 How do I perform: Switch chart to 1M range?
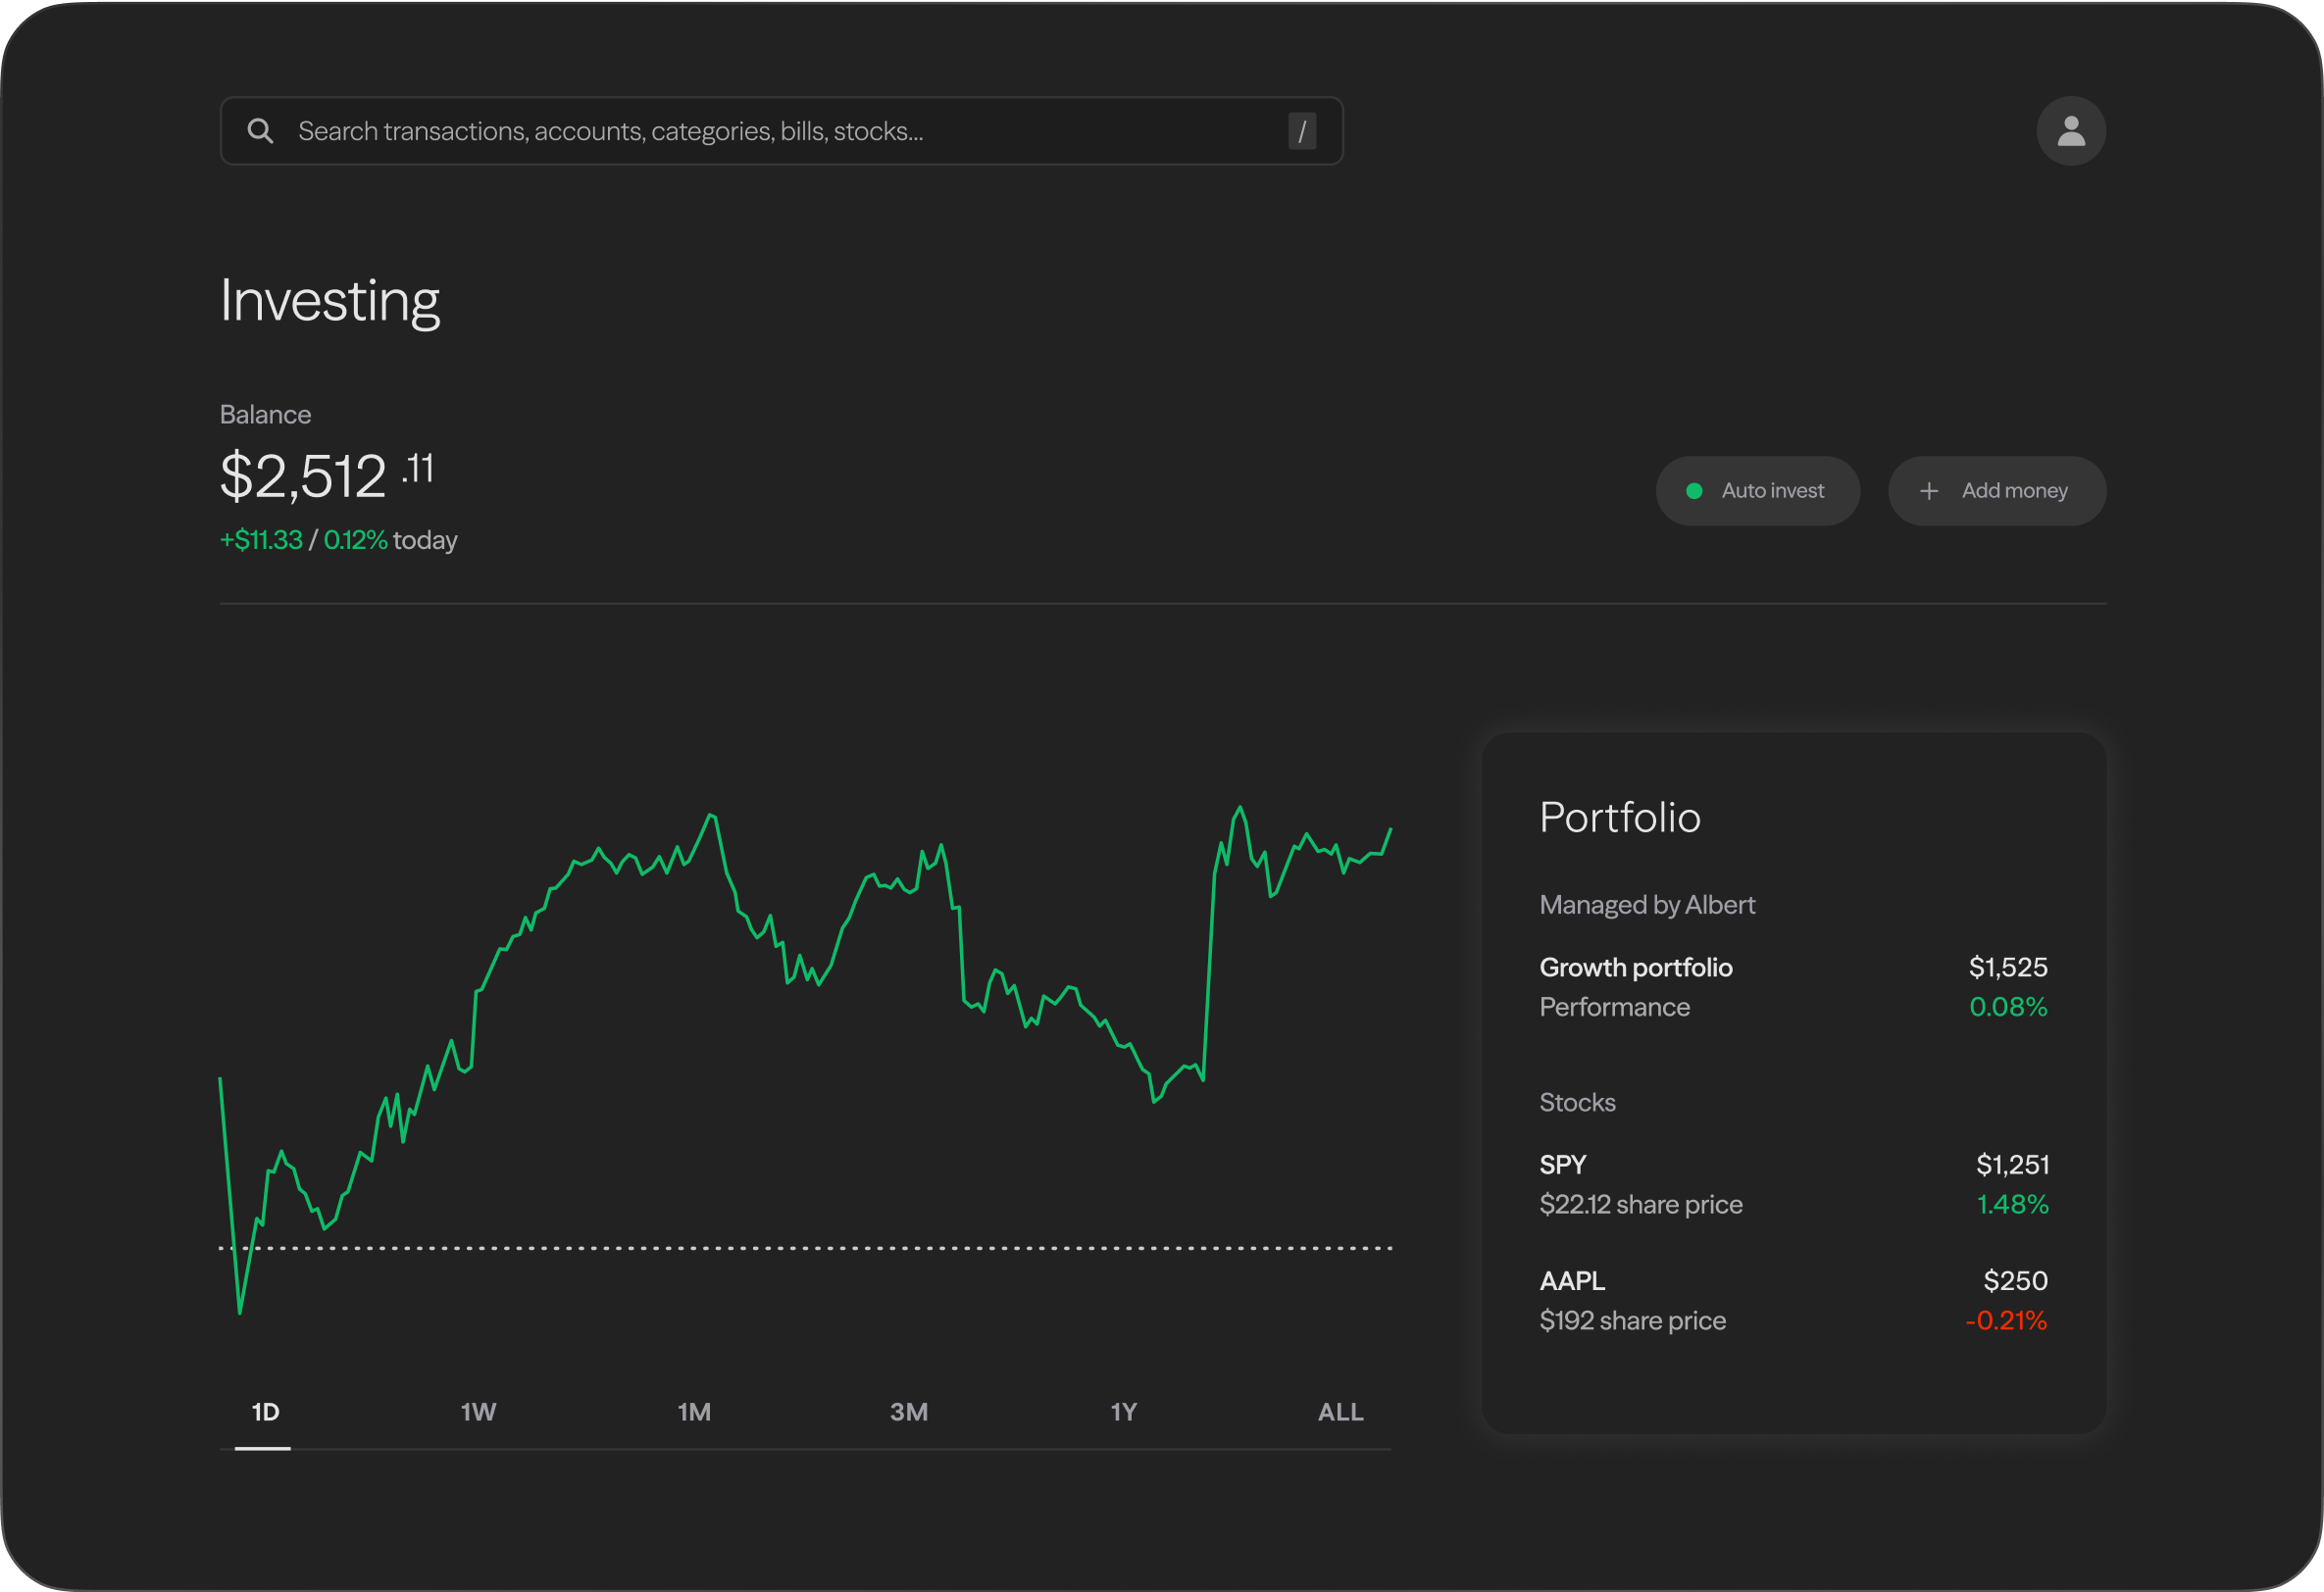point(694,1411)
